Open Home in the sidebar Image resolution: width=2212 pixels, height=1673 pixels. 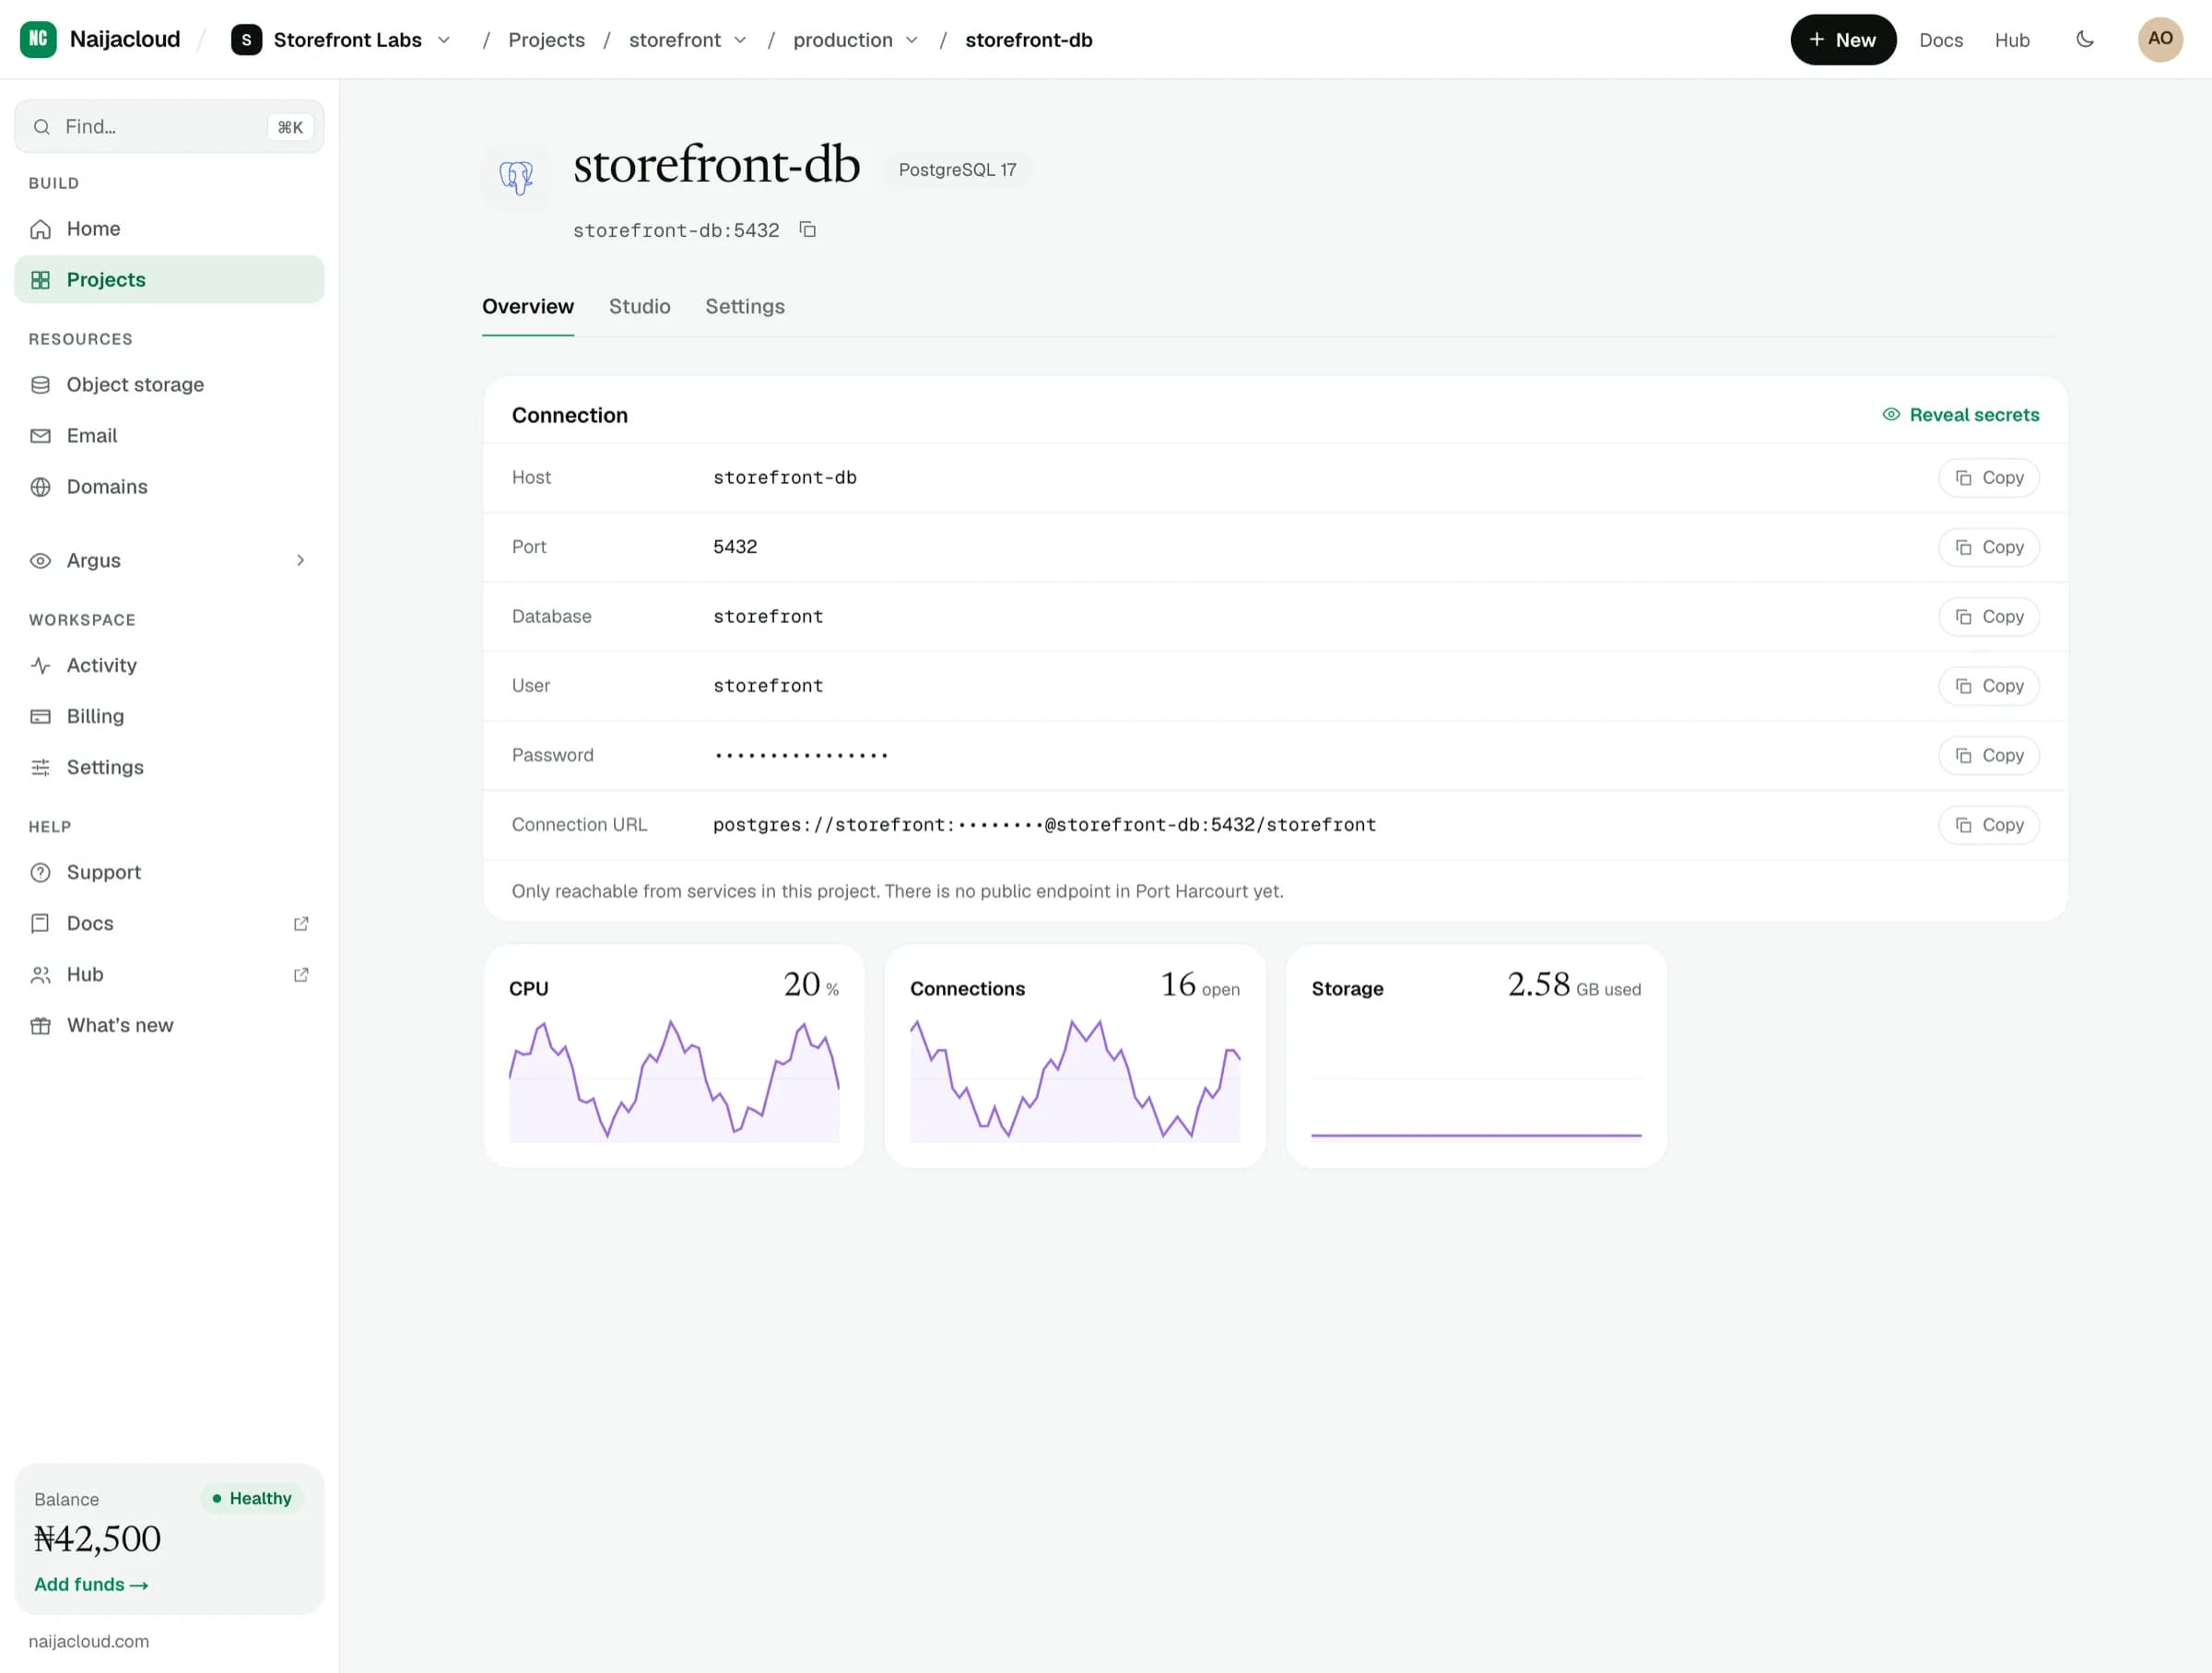pyautogui.click(x=169, y=228)
